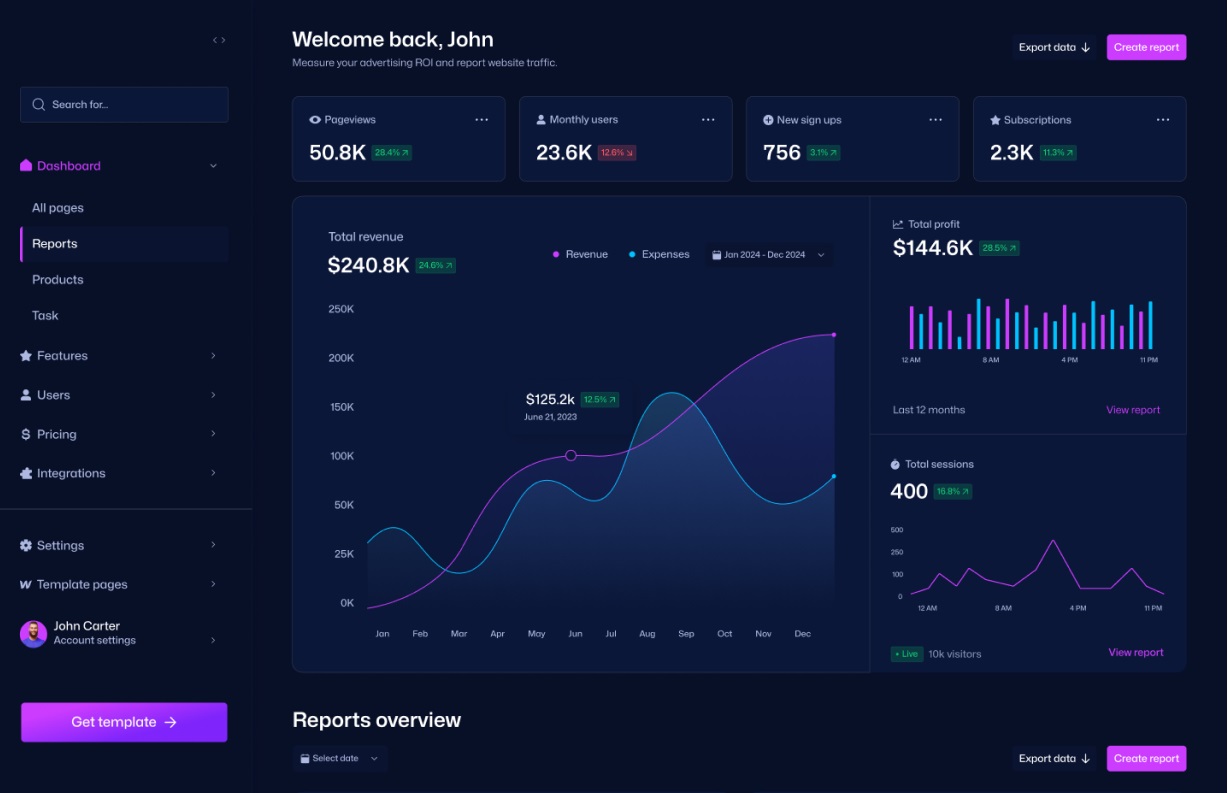
Task: Click John Carter's profile avatar
Action: click(33, 633)
